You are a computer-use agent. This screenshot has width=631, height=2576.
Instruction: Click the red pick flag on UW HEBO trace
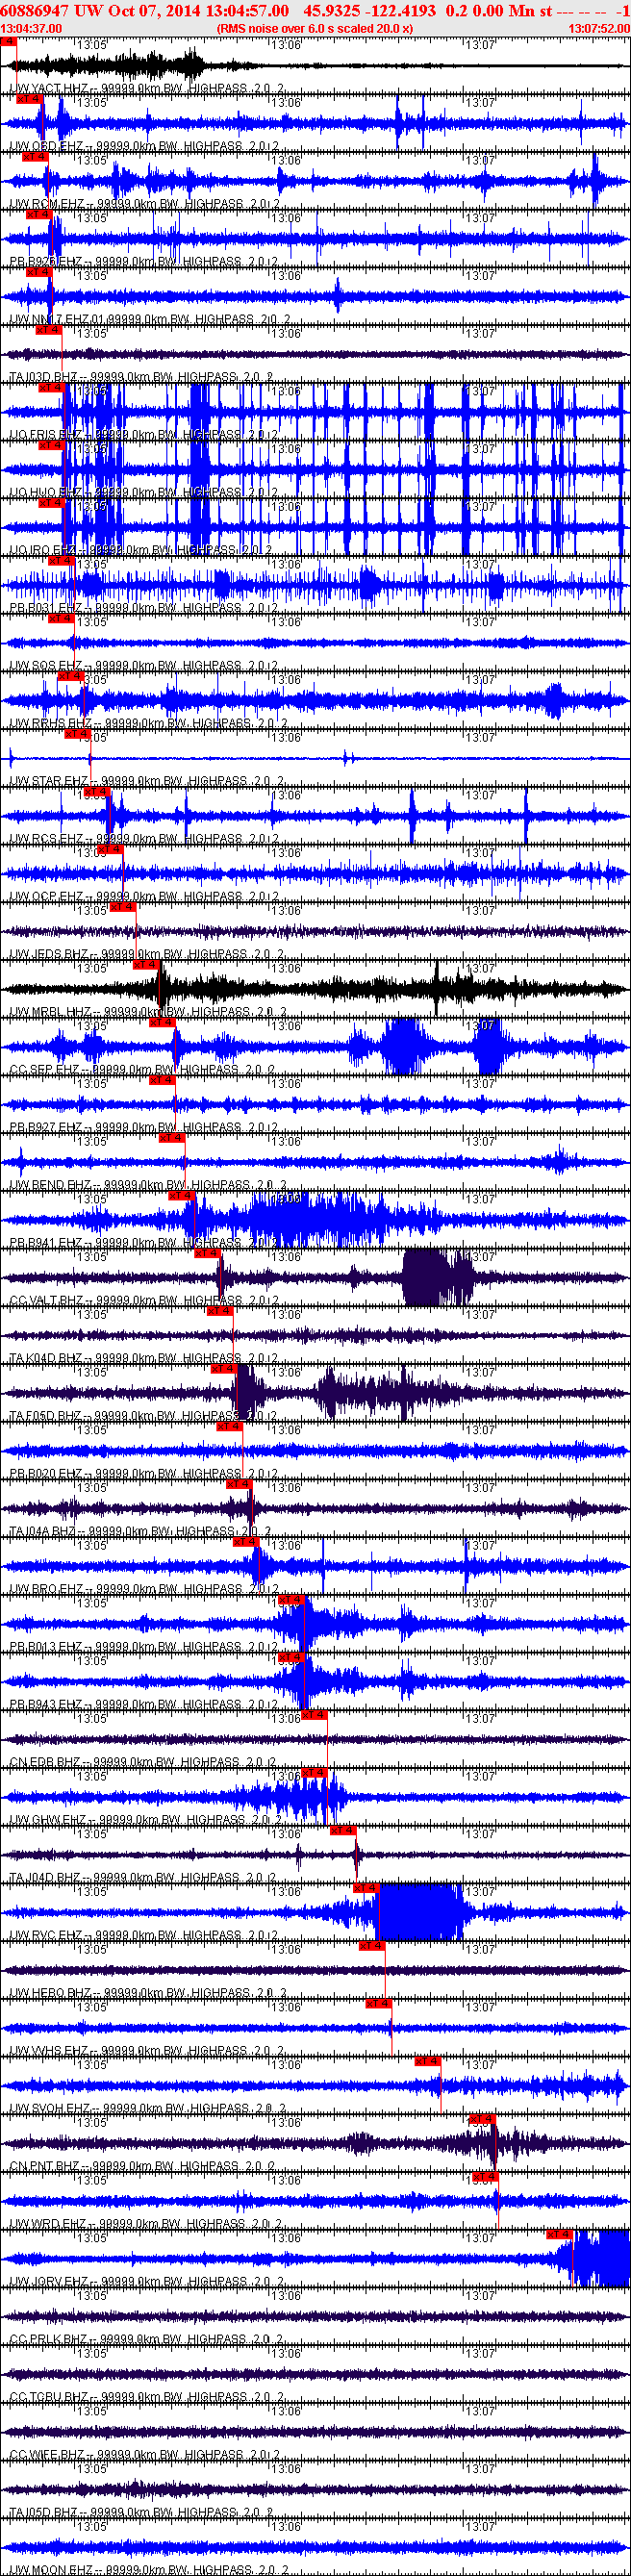tap(372, 1946)
